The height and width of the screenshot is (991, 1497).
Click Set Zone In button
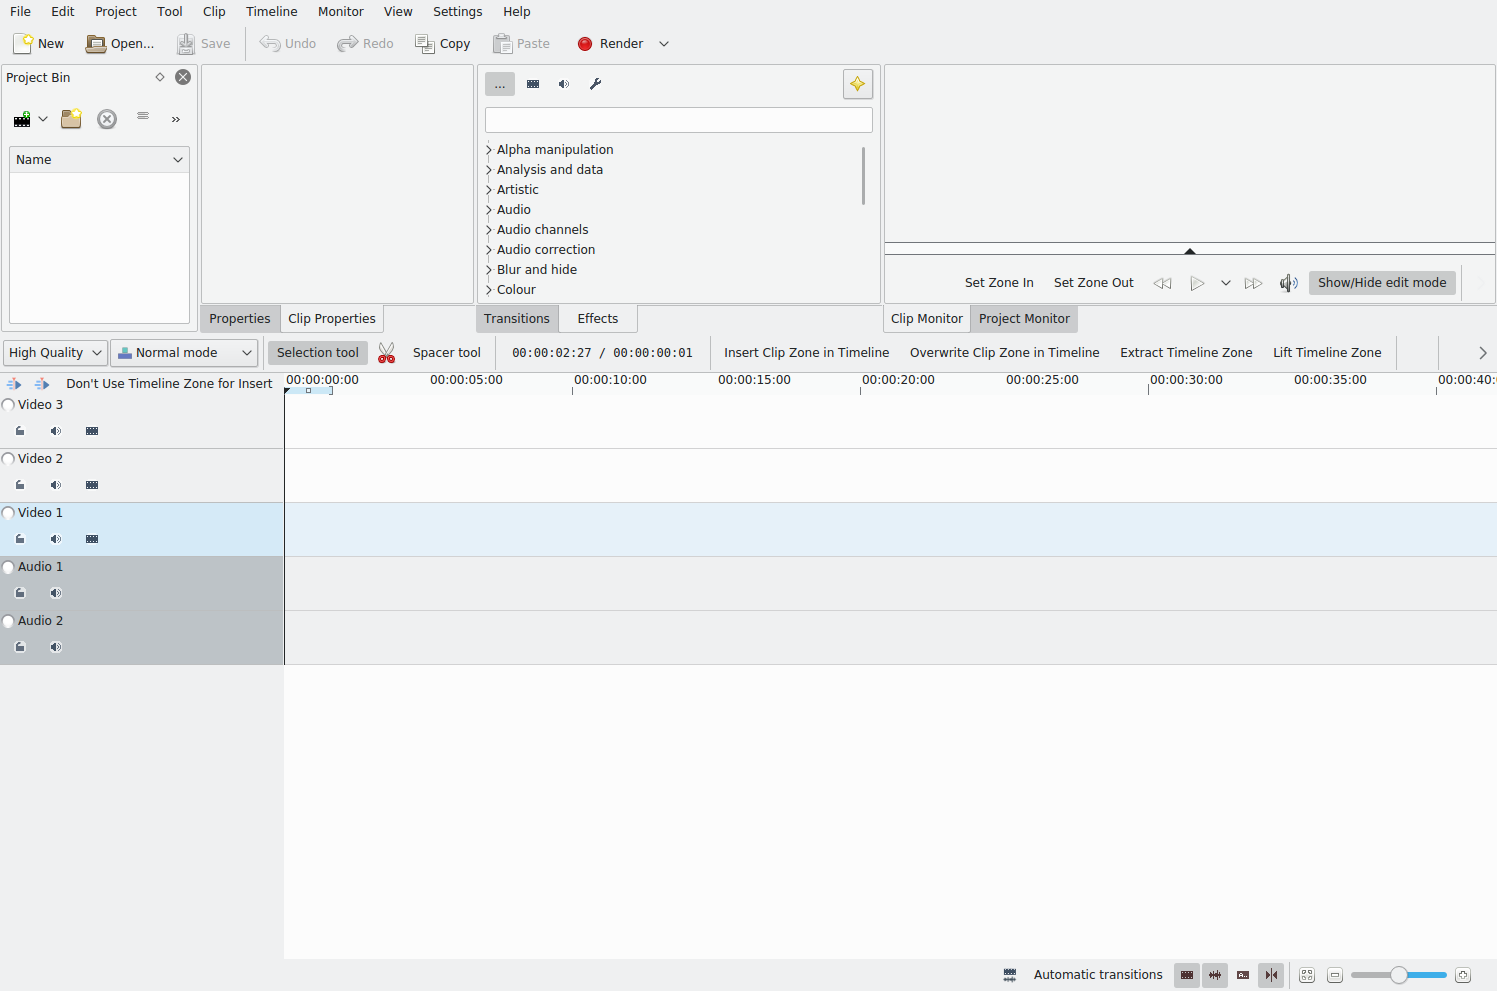tap(999, 283)
